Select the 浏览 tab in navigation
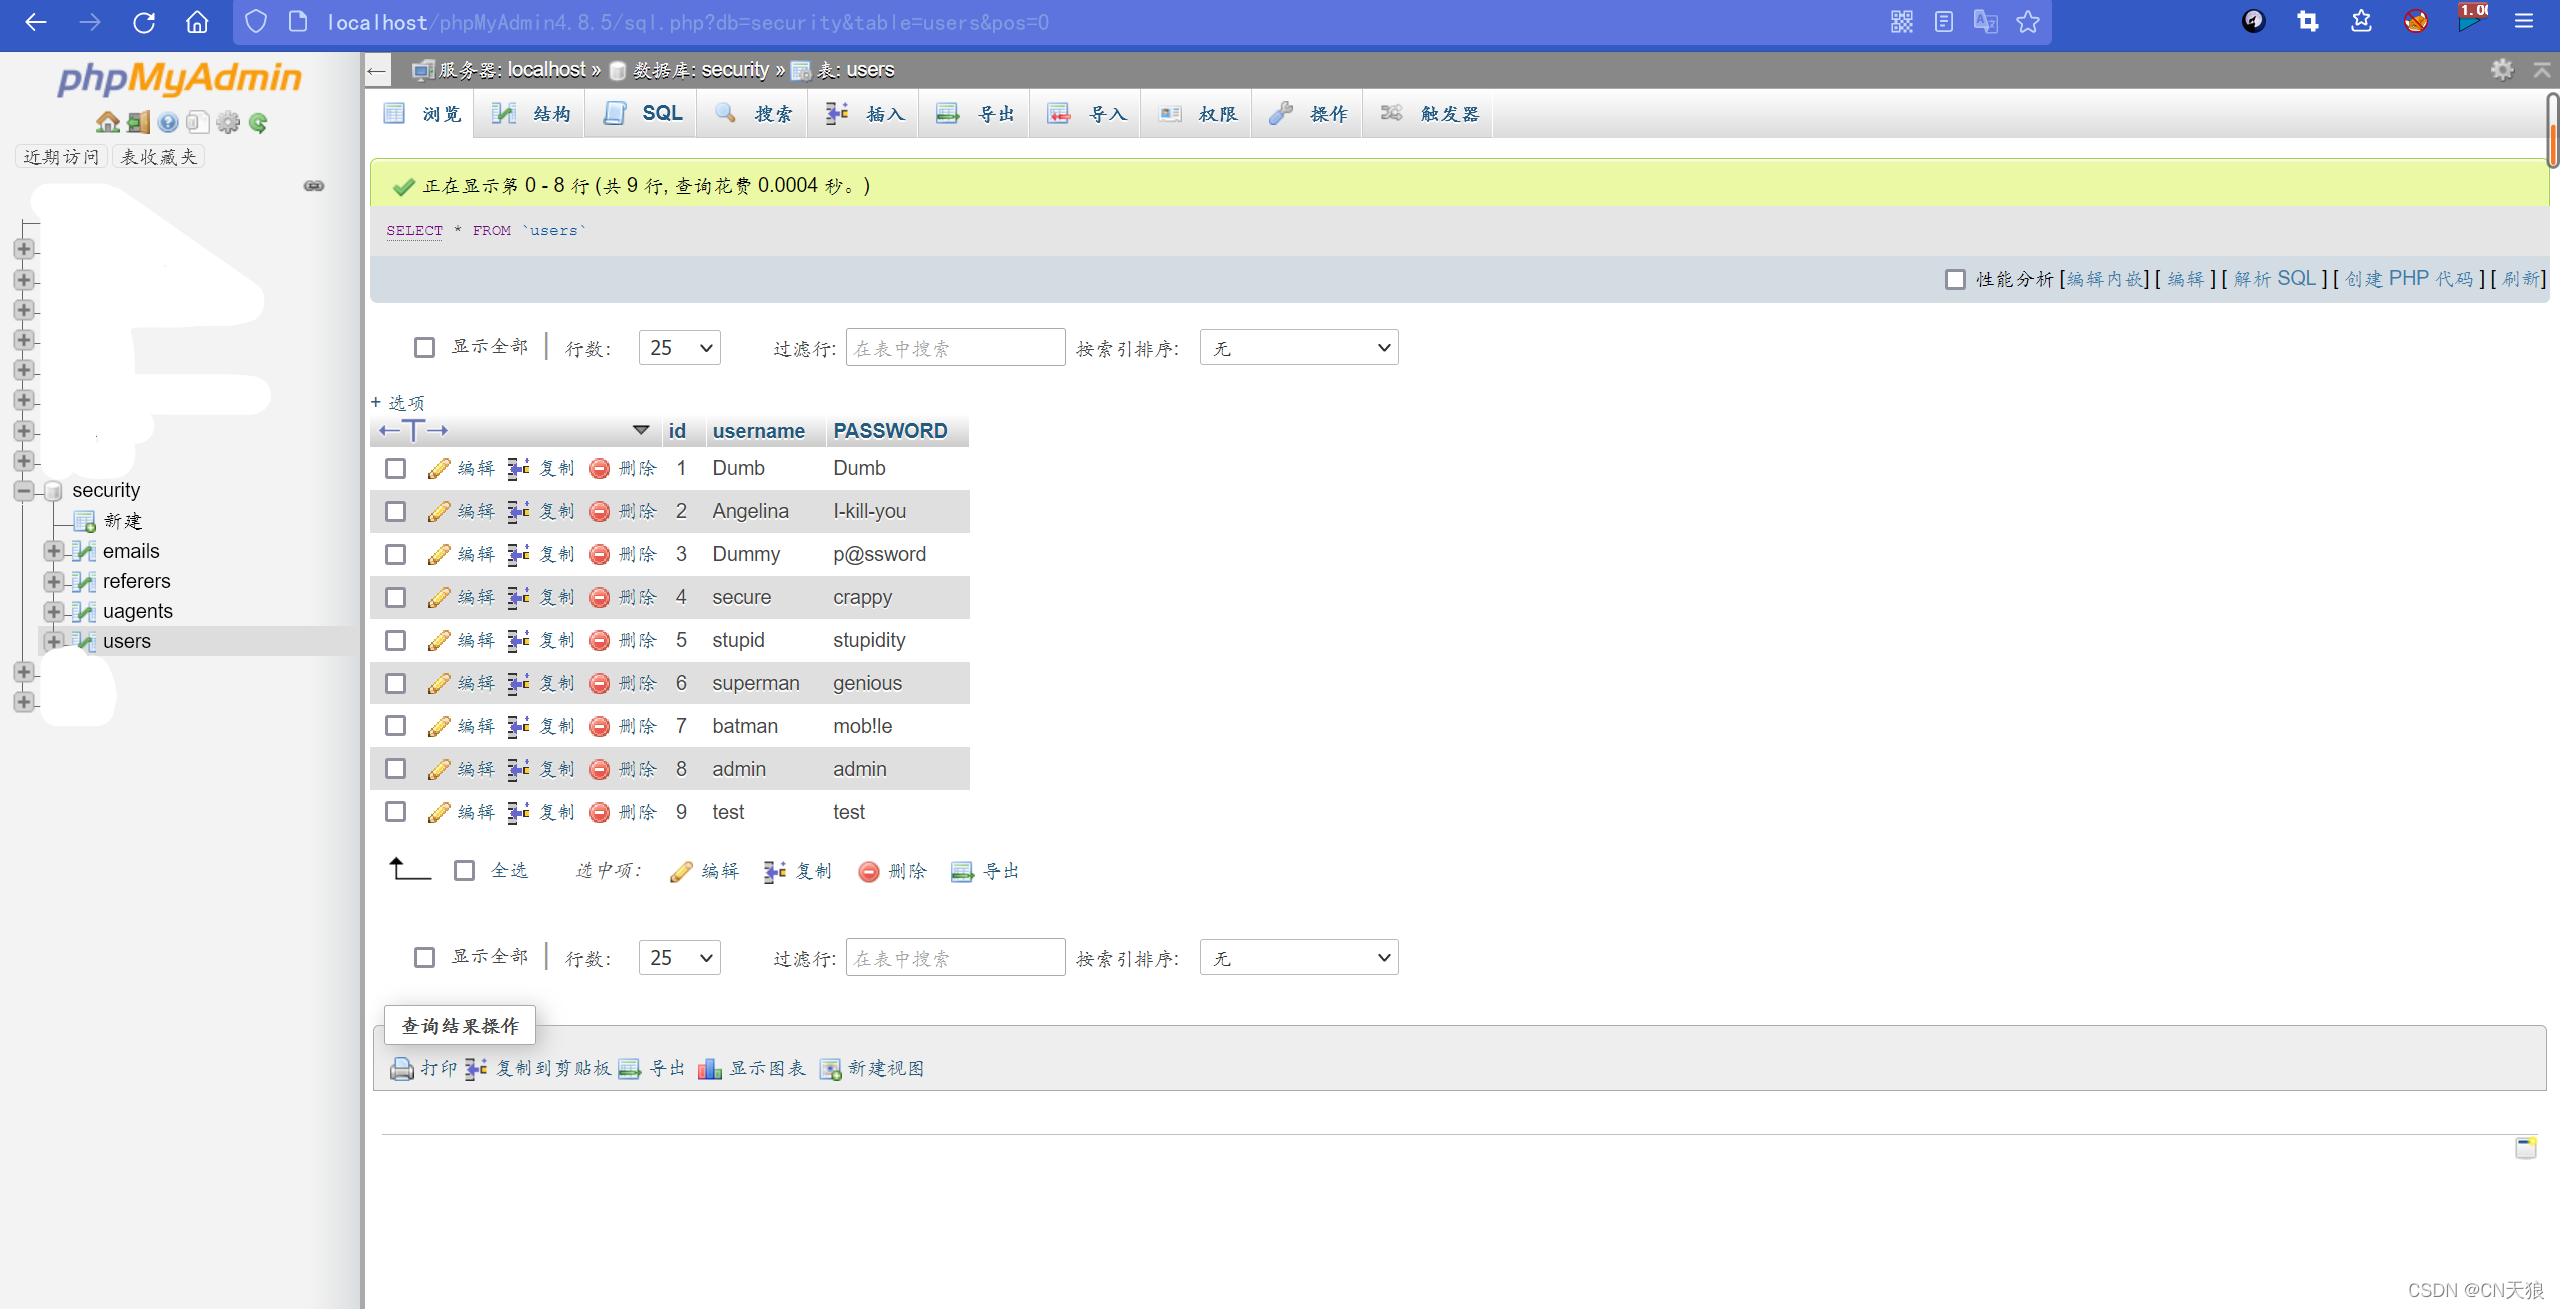 pyautogui.click(x=439, y=114)
